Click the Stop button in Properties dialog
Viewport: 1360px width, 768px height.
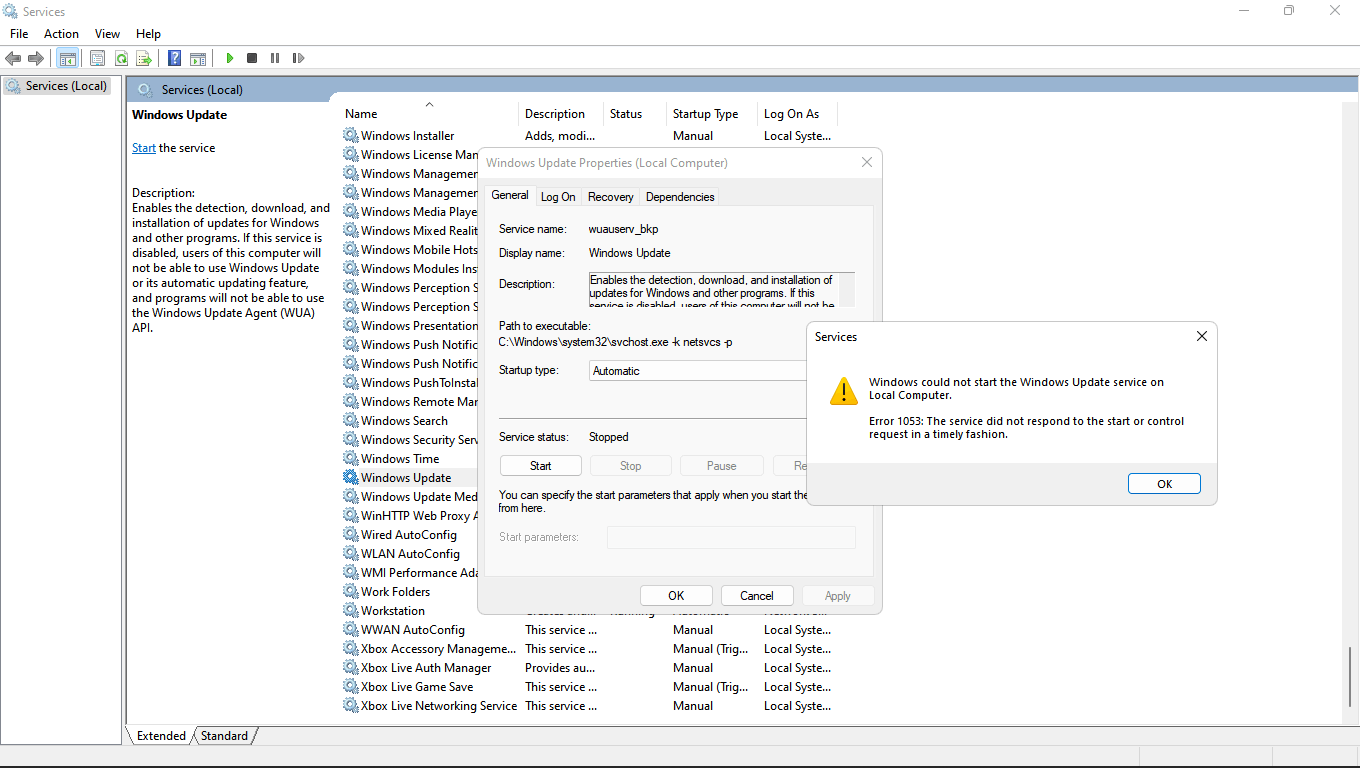click(x=631, y=465)
